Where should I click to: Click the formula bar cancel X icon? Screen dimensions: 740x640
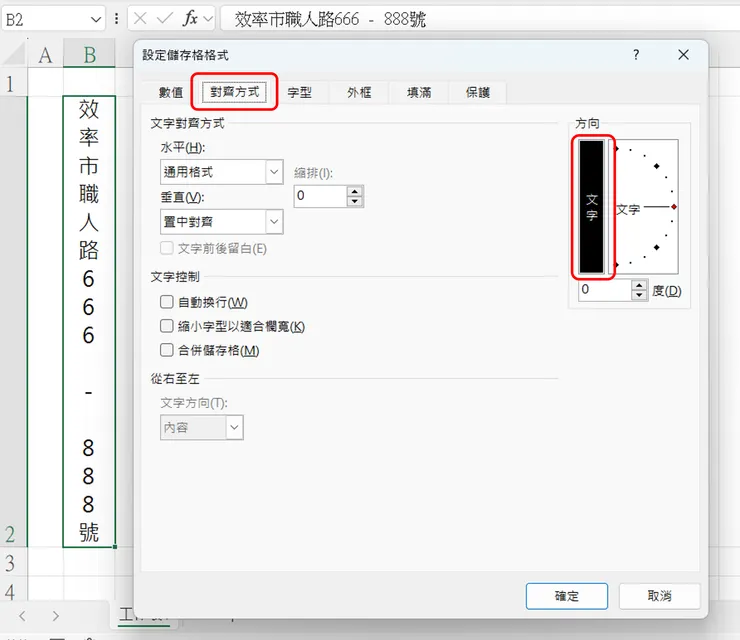tap(140, 19)
